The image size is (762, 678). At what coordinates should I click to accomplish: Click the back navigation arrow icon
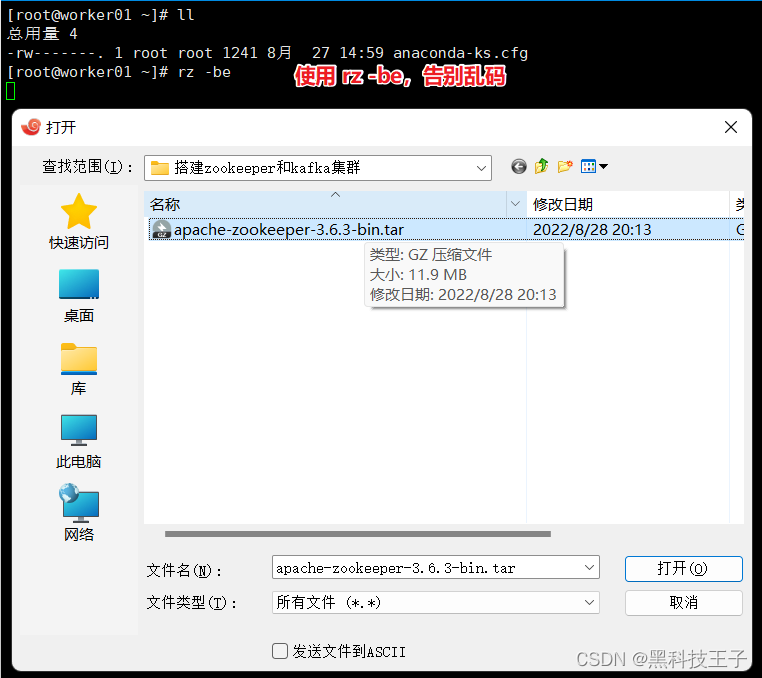click(519, 167)
